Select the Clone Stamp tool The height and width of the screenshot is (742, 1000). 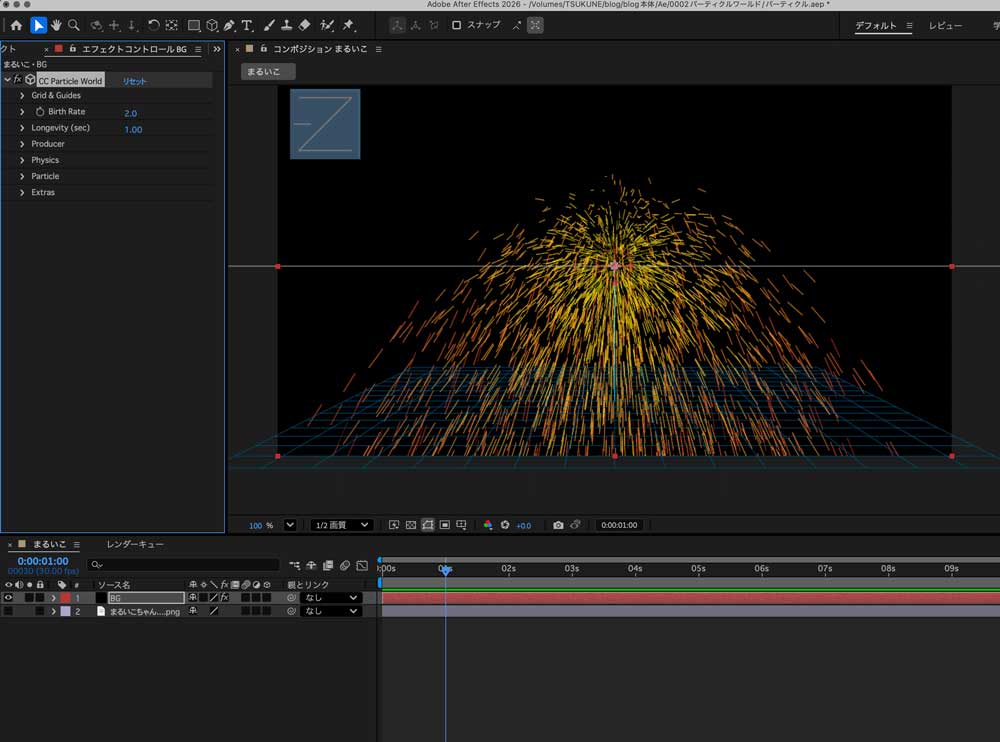coord(286,25)
